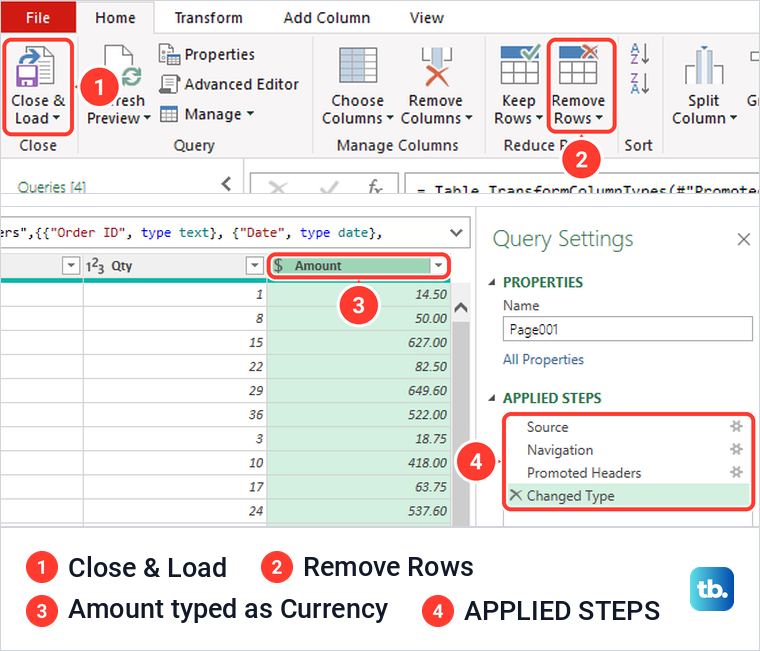Open query Properties

tap(206, 54)
